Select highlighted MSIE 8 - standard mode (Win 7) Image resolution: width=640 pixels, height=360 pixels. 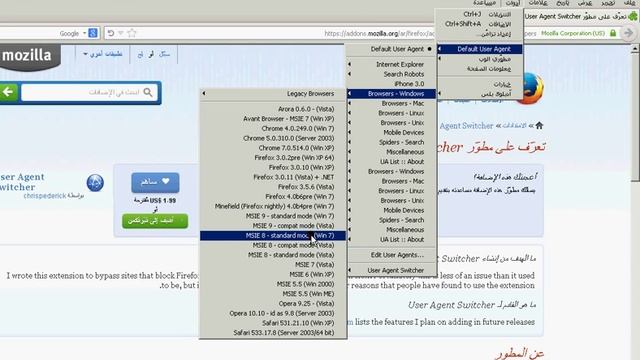pos(273,236)
